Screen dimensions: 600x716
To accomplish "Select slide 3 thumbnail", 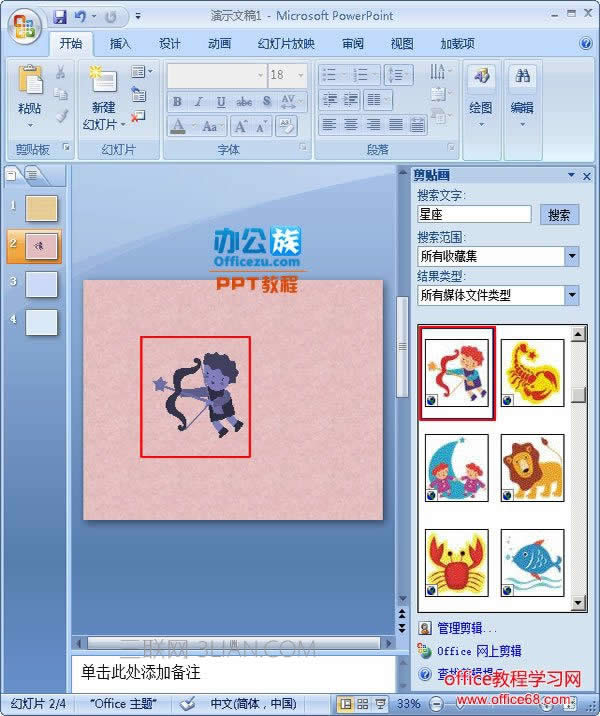I will (x=42, y=284).
